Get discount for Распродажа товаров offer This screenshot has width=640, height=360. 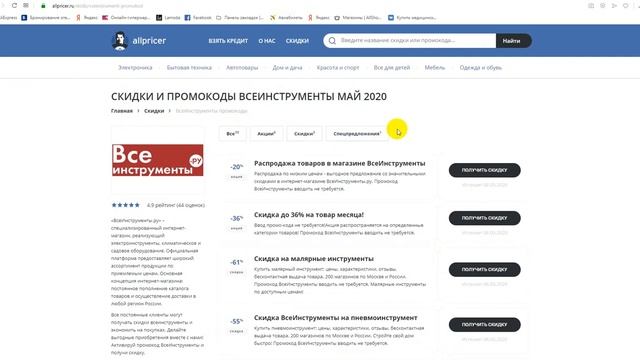pyautogui.click(x=484, y=170)
